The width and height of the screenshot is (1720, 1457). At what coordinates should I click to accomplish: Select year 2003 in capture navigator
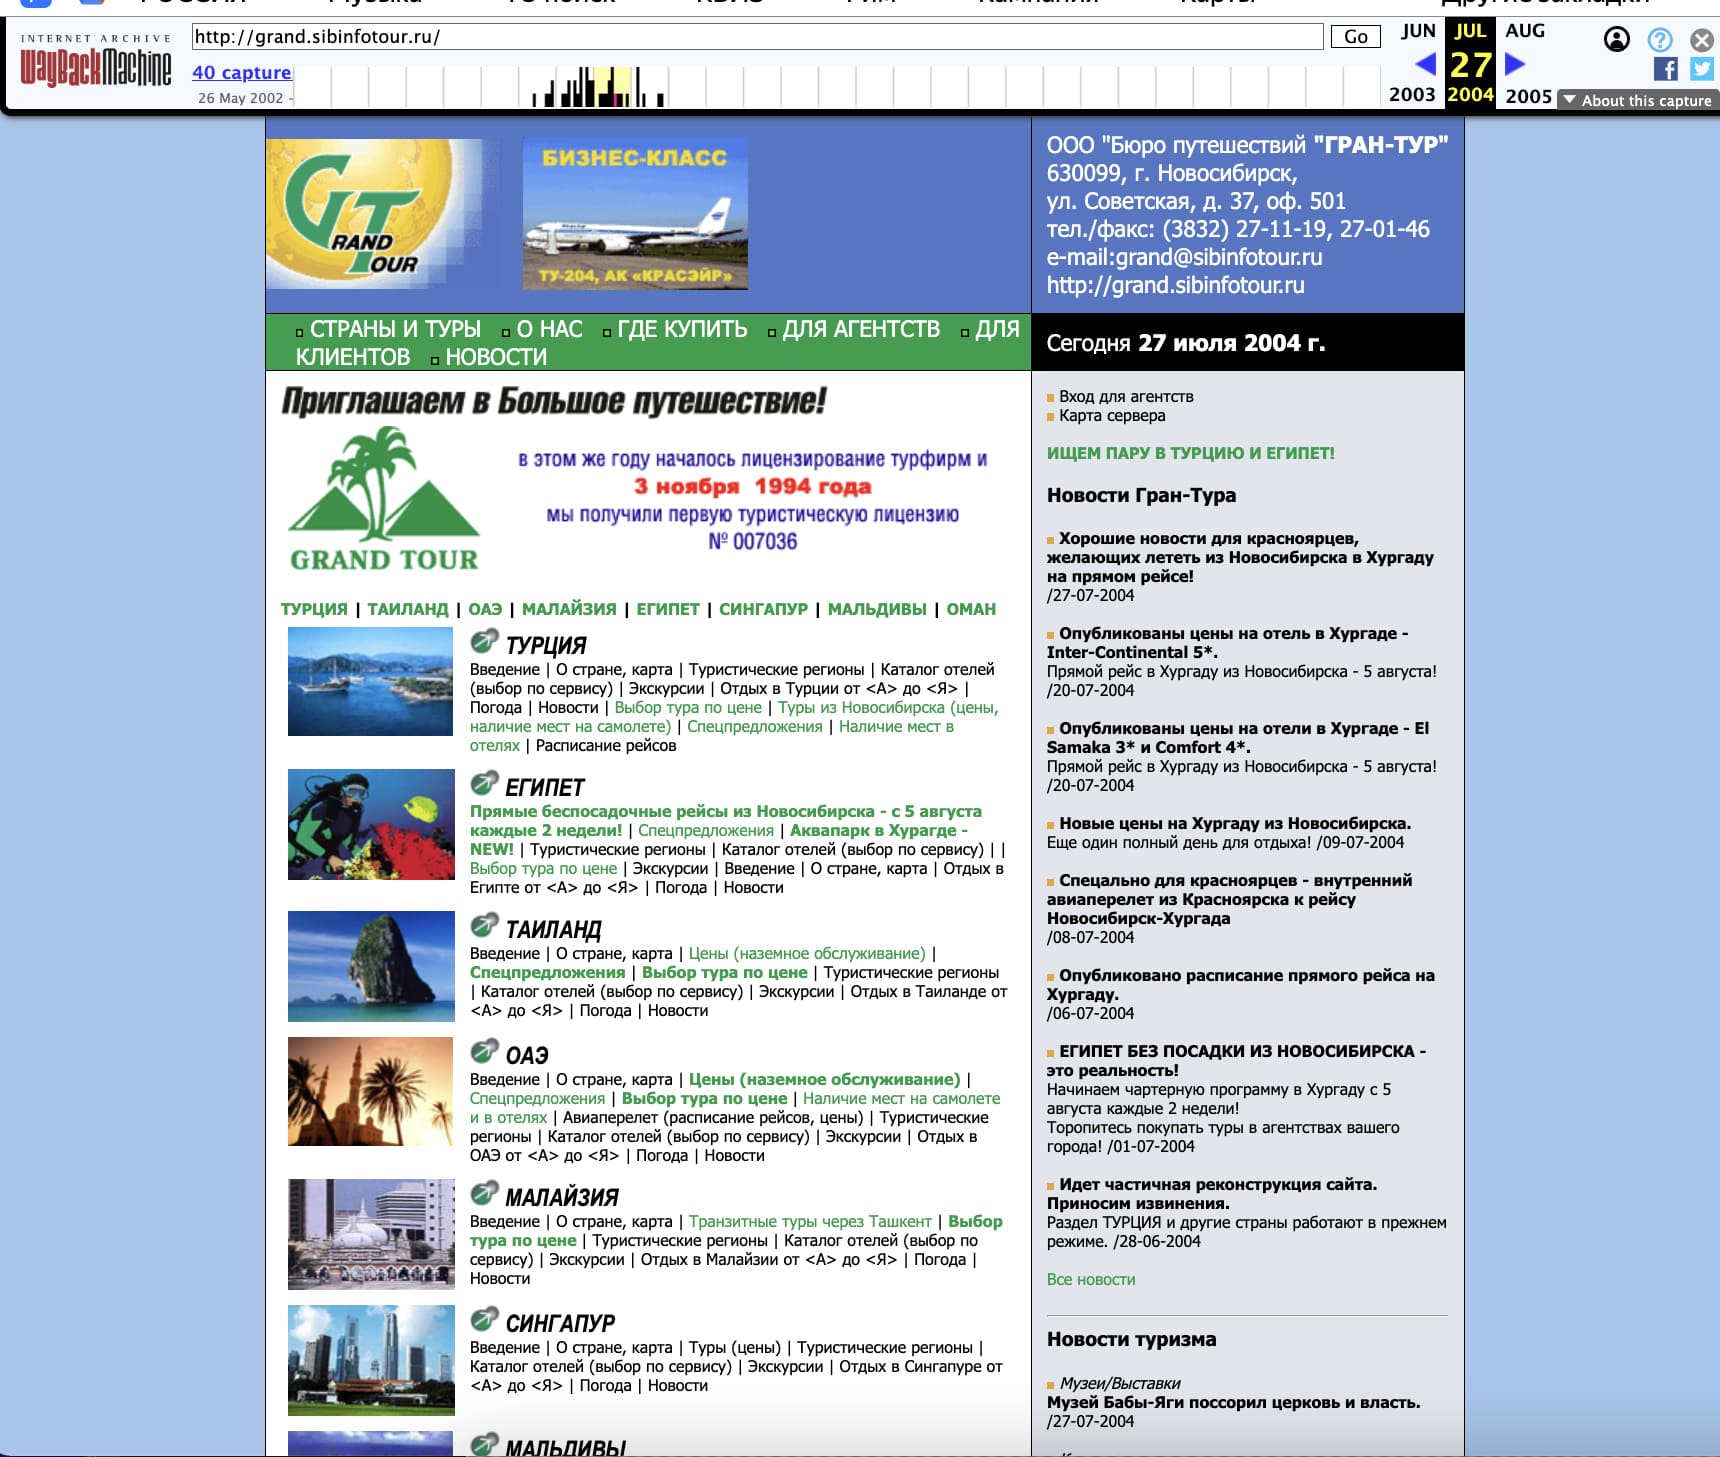[1412, 94]
